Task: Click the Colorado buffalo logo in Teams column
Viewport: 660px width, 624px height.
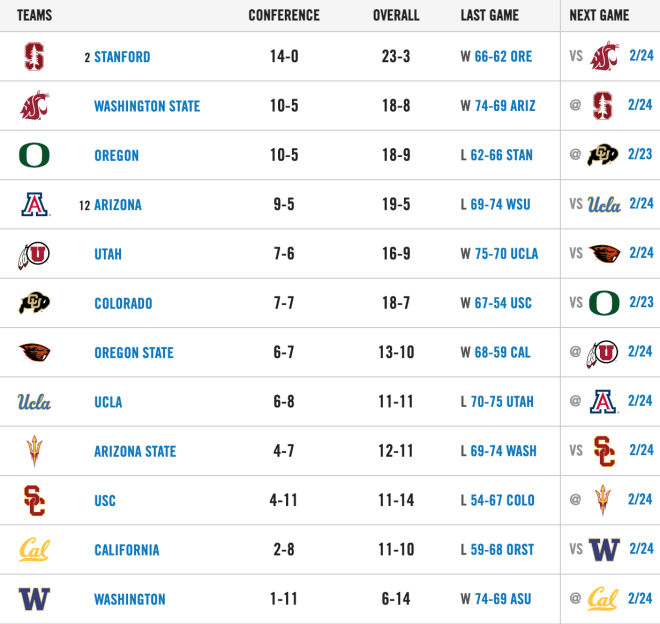Action: pyautogui.click(x=34, y=303)
